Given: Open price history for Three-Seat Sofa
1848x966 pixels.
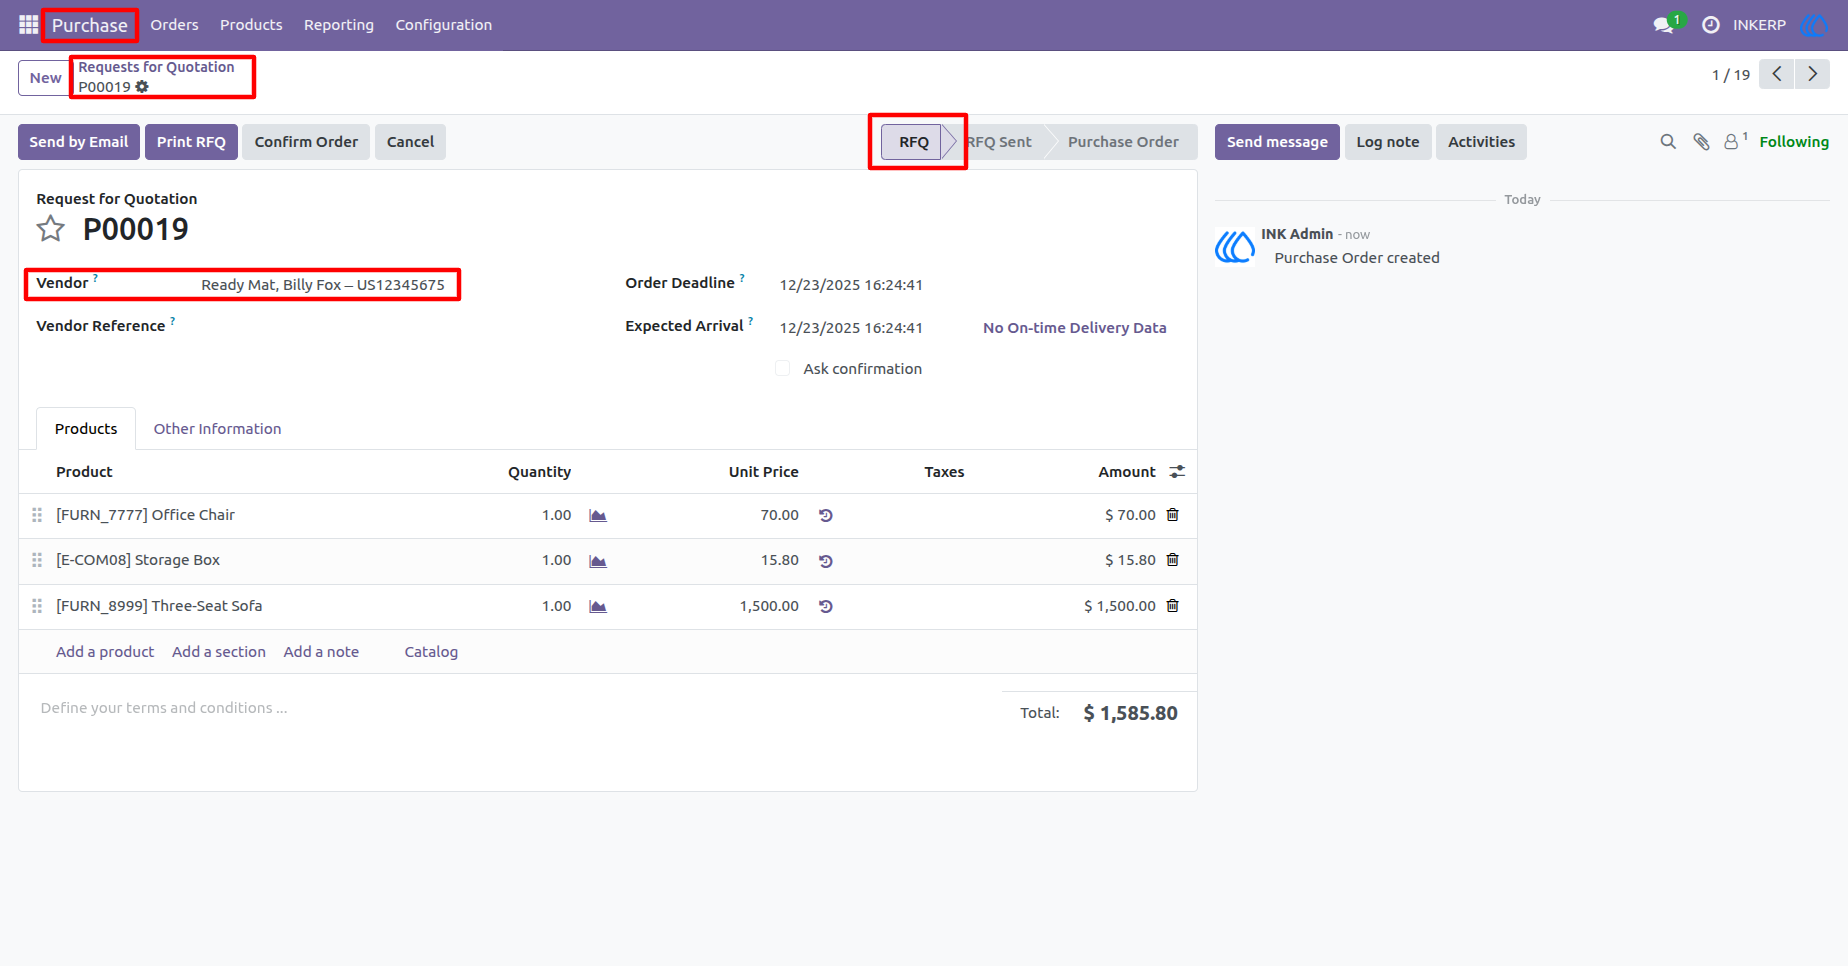Looking at the screenshot, I should 826,607.
